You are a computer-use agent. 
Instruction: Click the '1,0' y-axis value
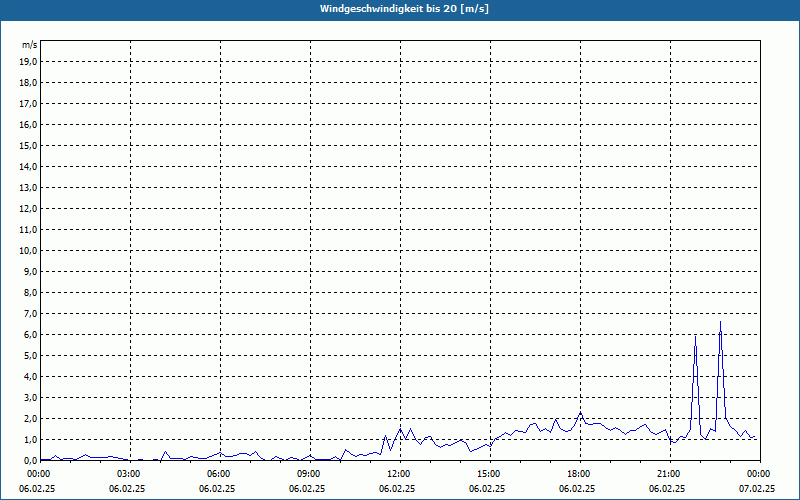coord(30,439)
